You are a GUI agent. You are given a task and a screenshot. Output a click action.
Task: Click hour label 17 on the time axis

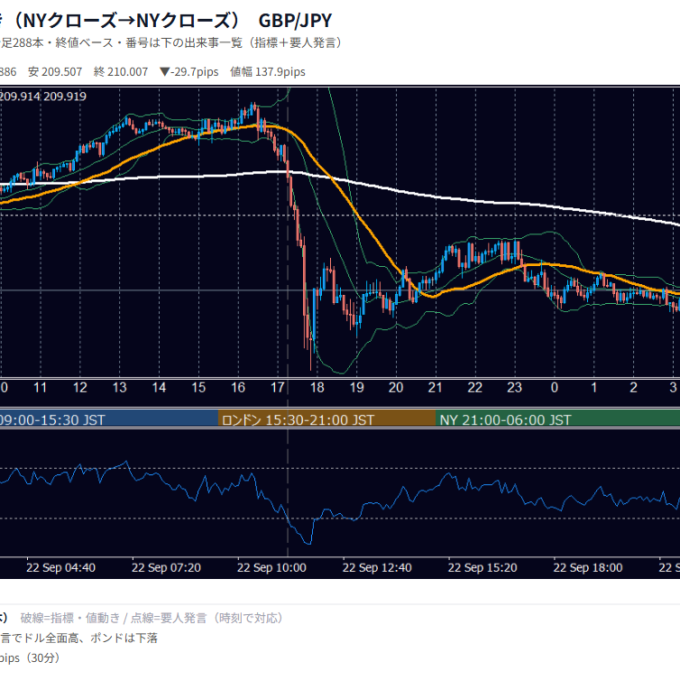[x=278, y=387]
